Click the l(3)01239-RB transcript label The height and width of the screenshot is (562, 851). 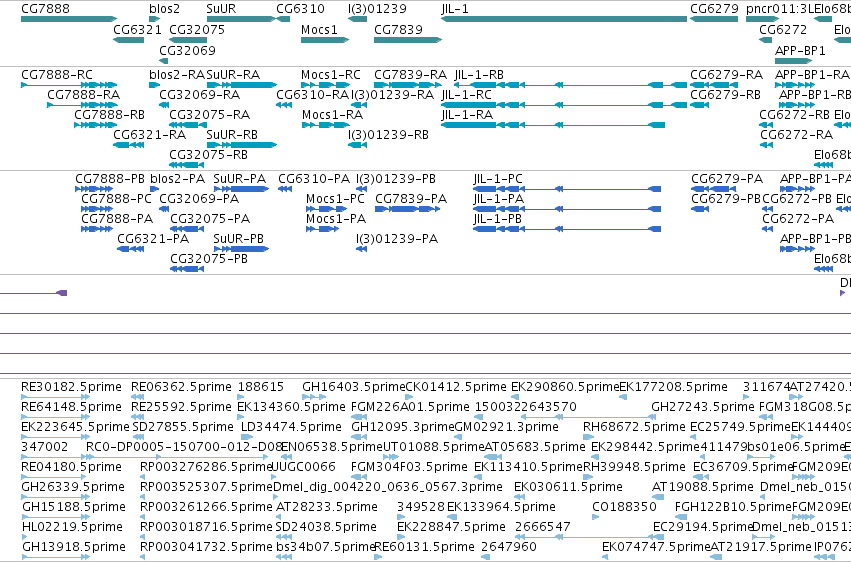click(x=388, y=135)
